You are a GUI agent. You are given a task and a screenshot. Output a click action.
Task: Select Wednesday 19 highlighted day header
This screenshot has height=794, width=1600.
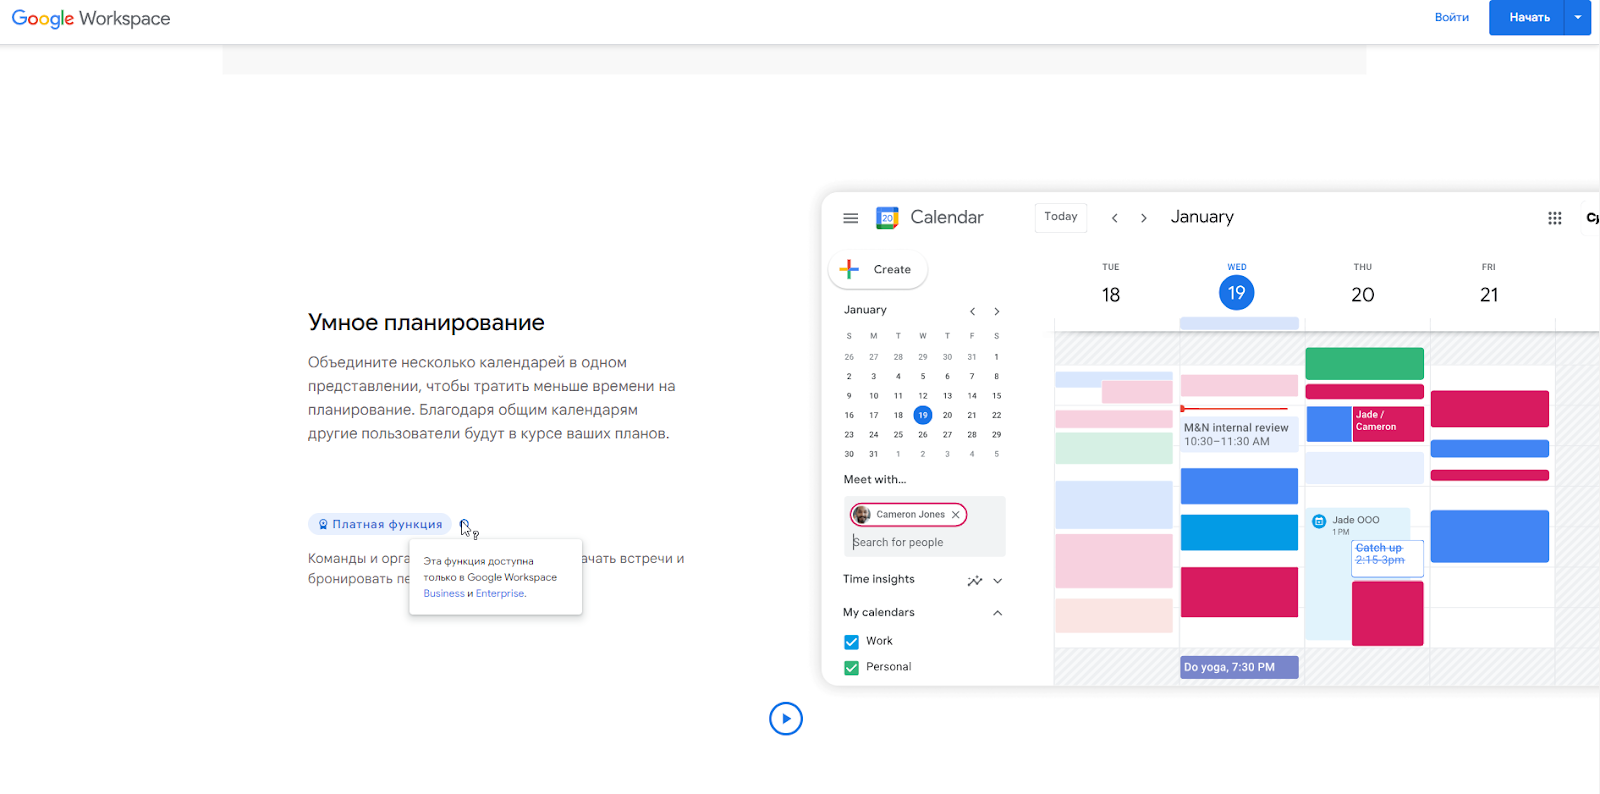[x=1237, y=287]
